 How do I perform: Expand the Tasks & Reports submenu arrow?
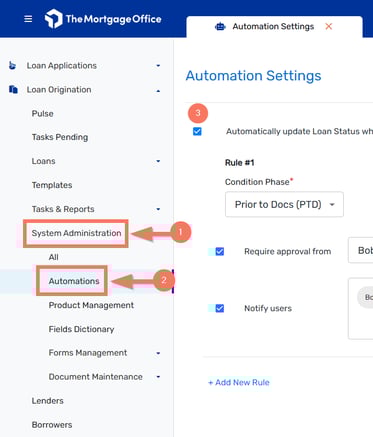pos(158,209)
